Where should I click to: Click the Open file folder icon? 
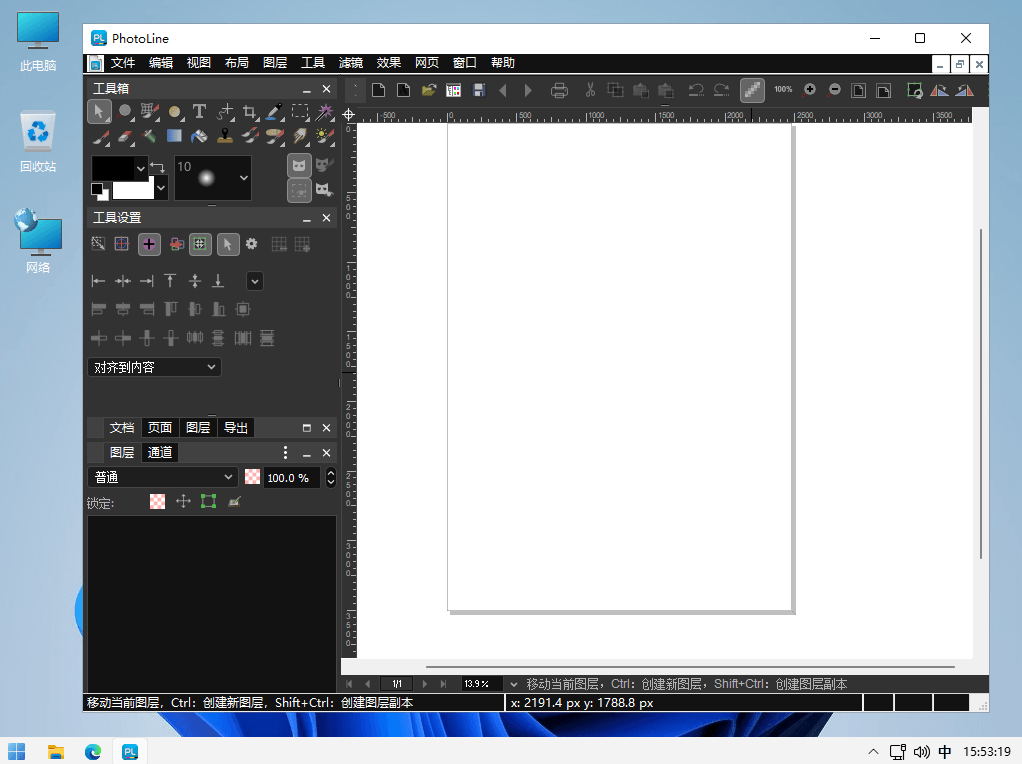click(428, 90)
